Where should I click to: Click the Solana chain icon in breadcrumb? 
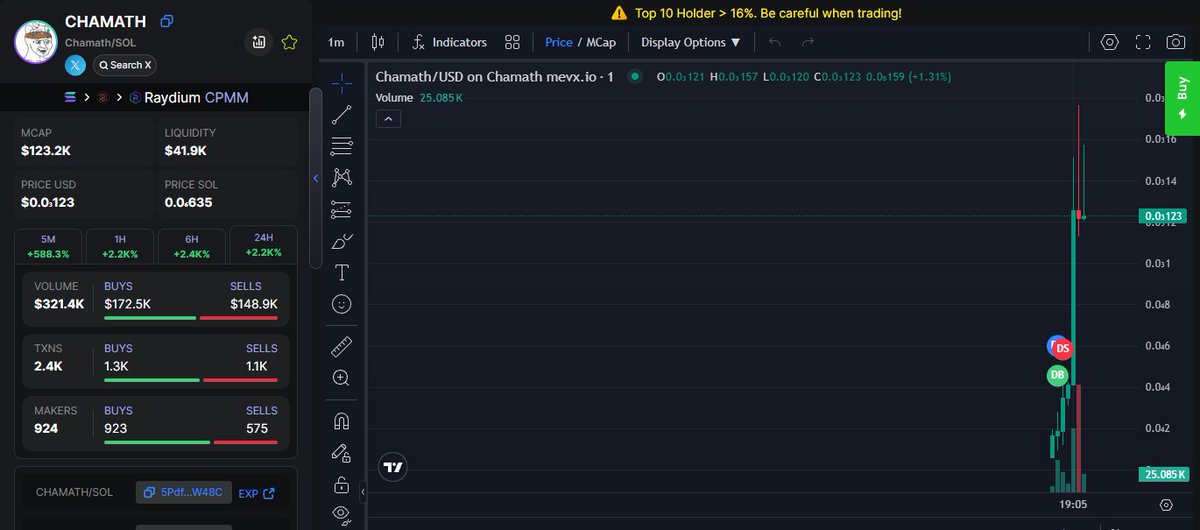pos(70,98)
